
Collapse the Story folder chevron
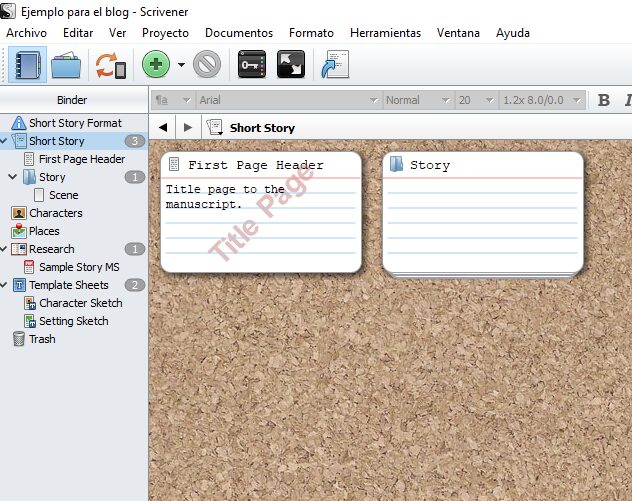[13, 177]
